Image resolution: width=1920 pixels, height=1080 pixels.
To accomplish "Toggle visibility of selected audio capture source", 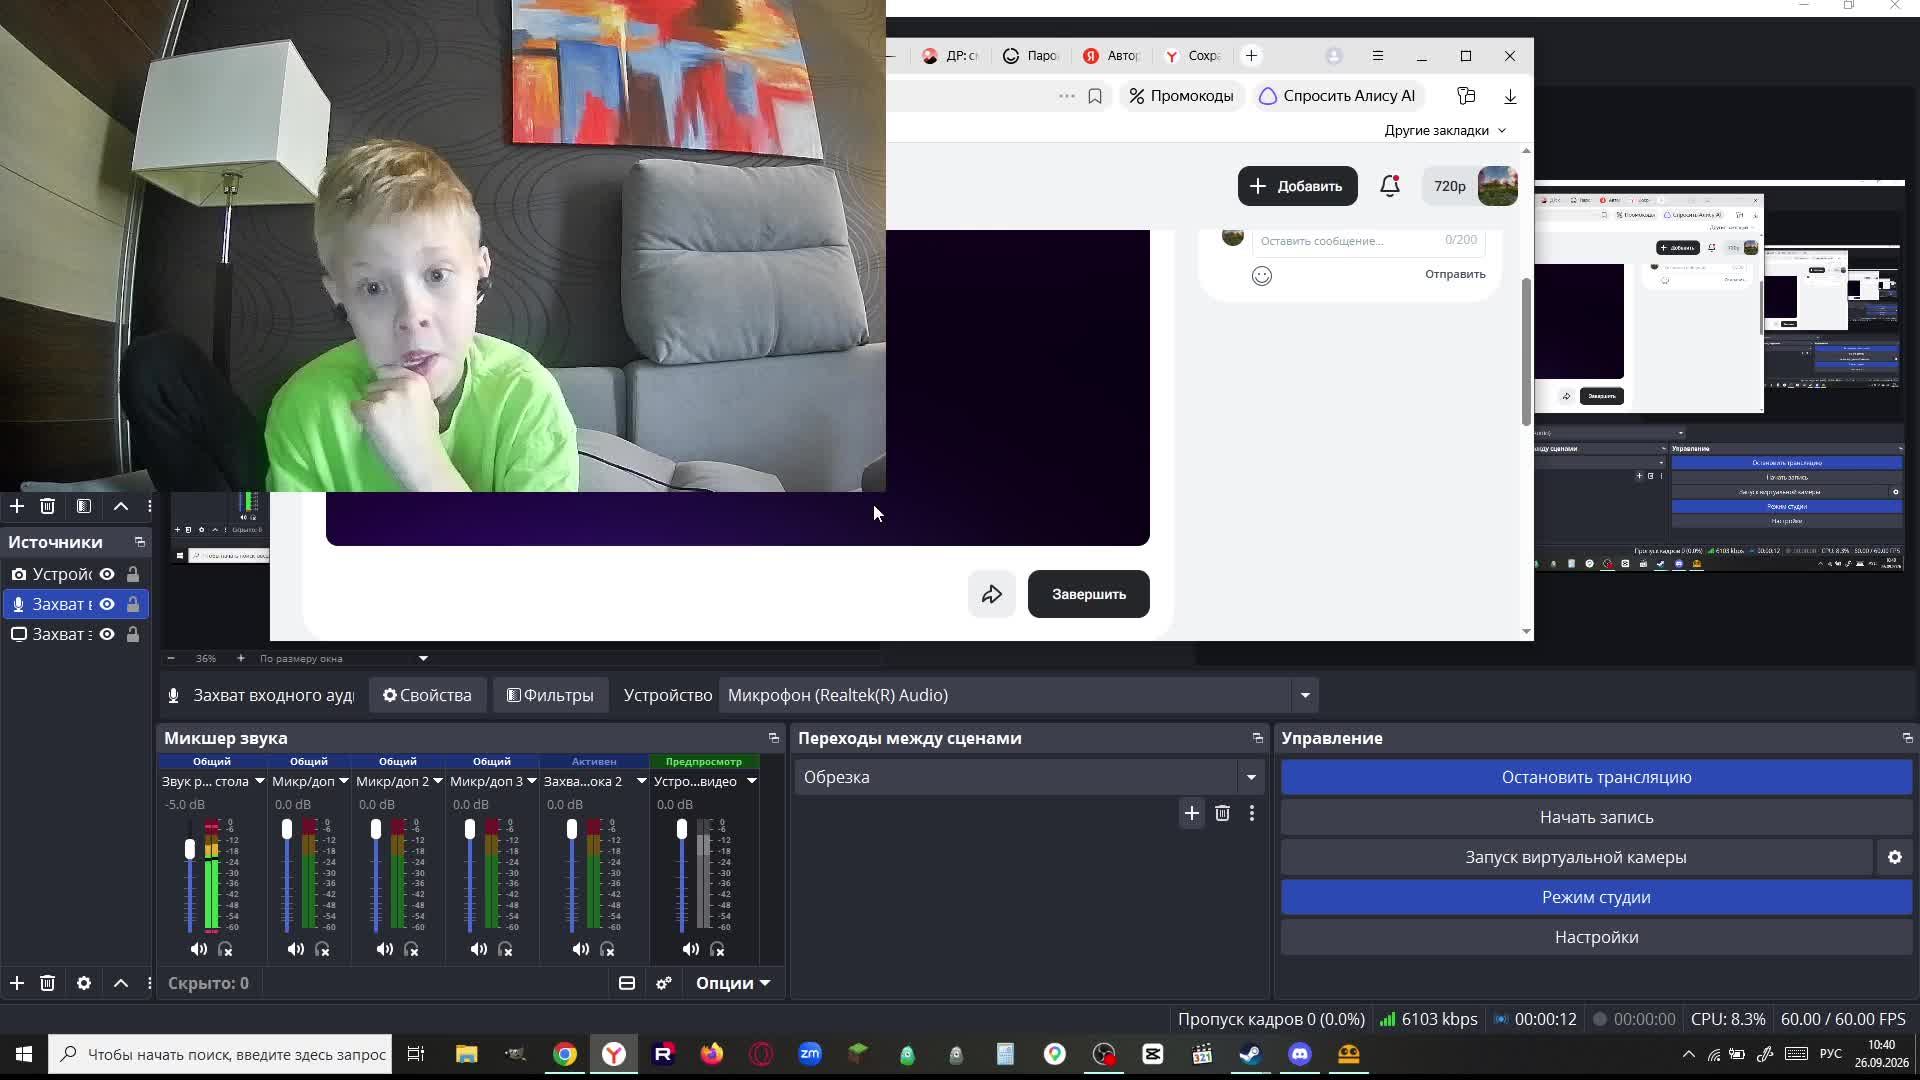I will click(107, 604).
